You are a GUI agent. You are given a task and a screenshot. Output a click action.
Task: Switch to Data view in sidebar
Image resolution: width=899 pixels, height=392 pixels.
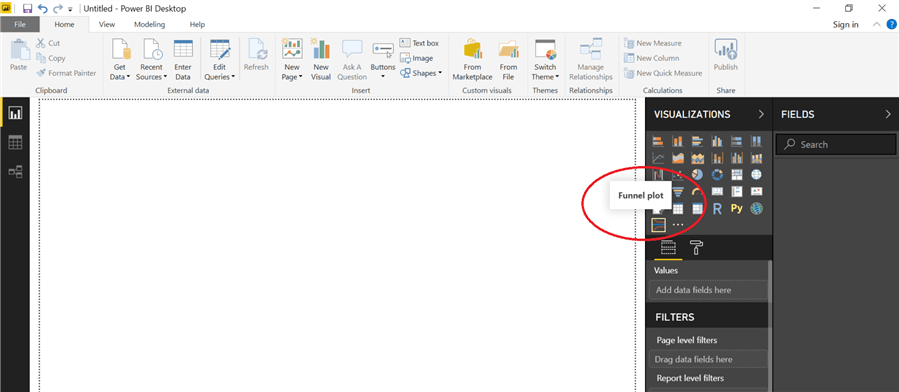click(x=15, y=143)
